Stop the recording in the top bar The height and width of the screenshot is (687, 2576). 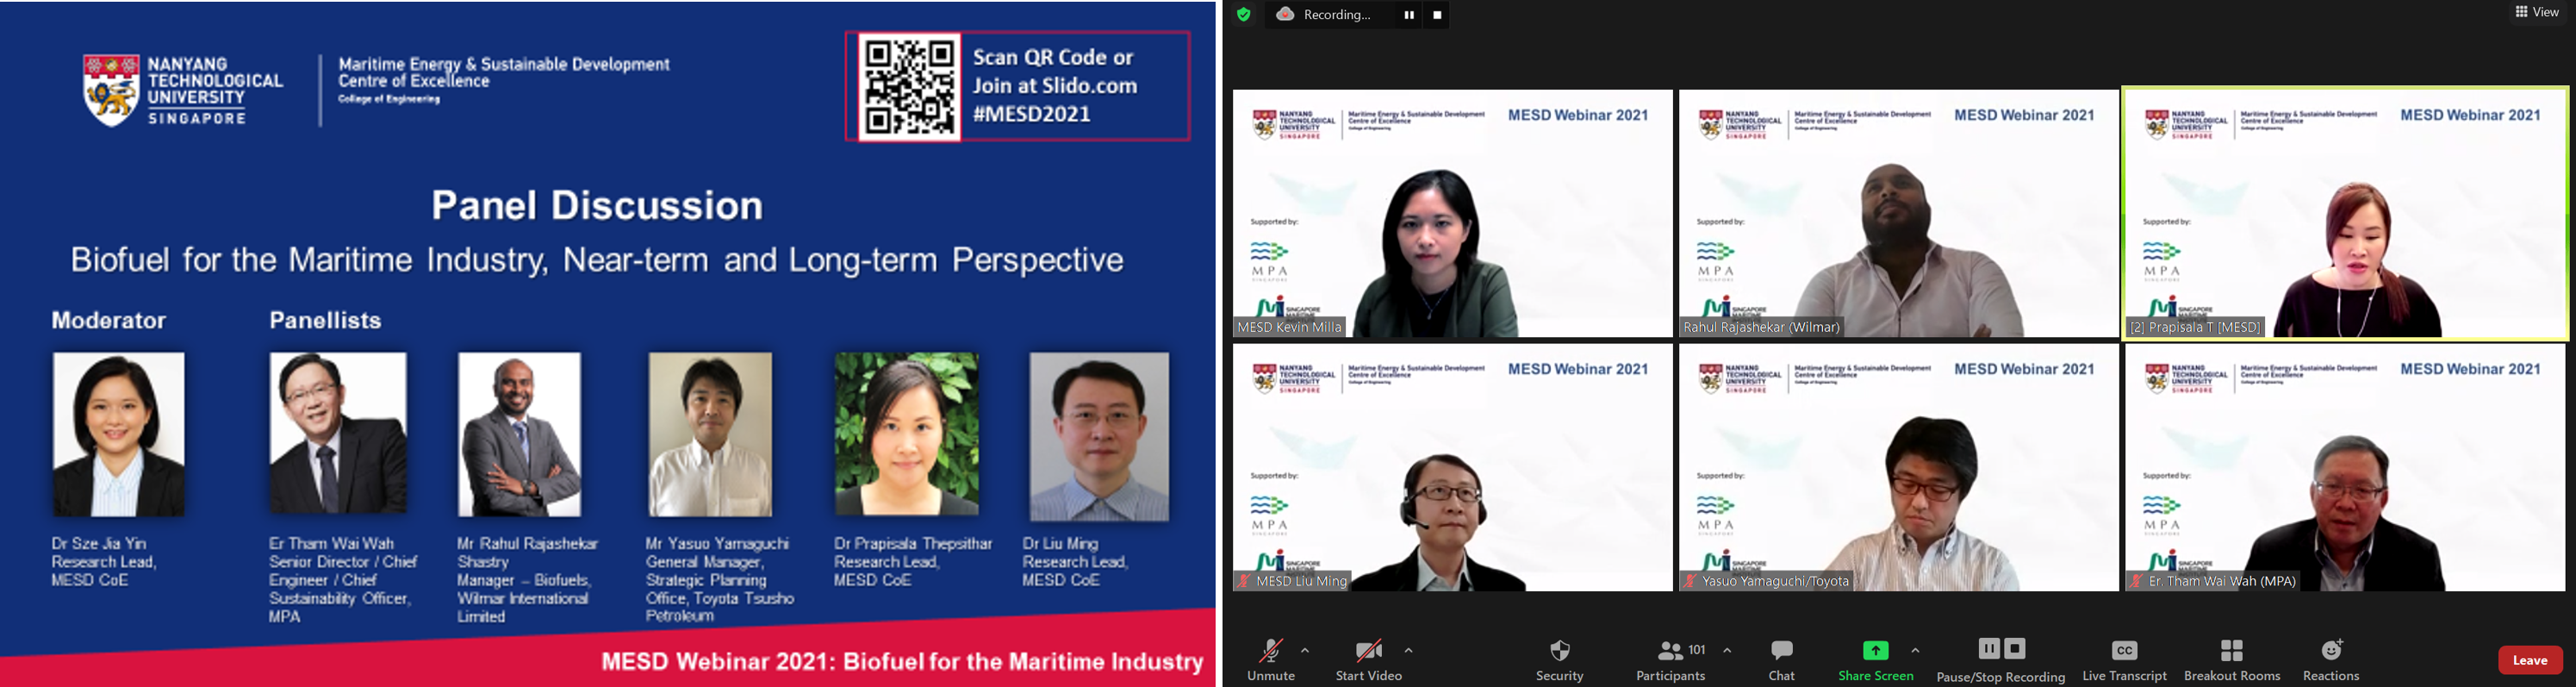click(x=1437, y=15)
